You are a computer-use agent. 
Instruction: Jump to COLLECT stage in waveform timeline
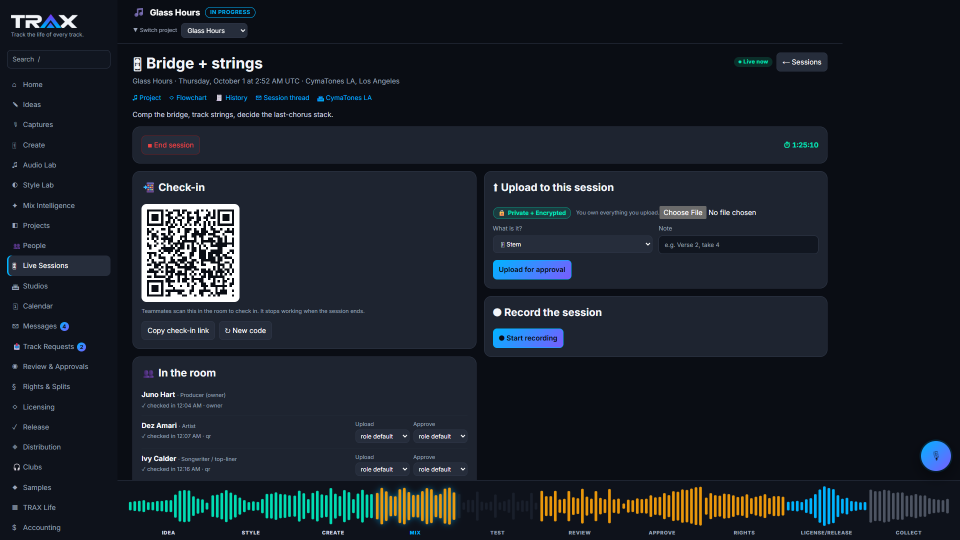pos(909,533)
